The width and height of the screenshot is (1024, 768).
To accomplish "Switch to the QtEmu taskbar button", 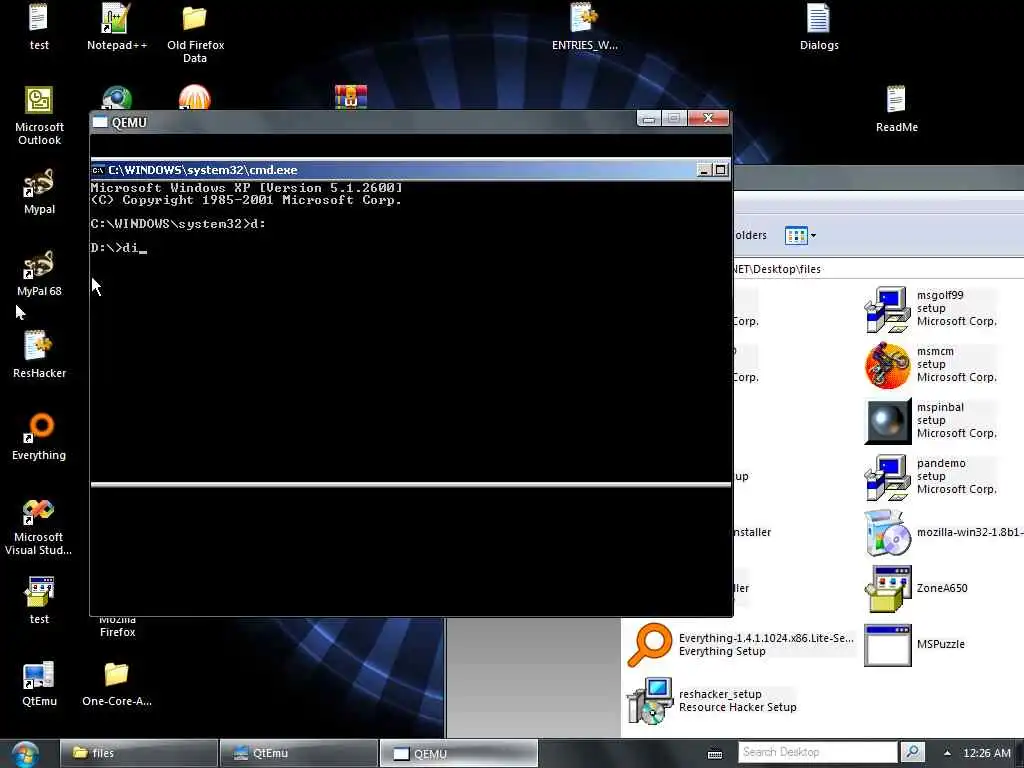I will [298, 753].
